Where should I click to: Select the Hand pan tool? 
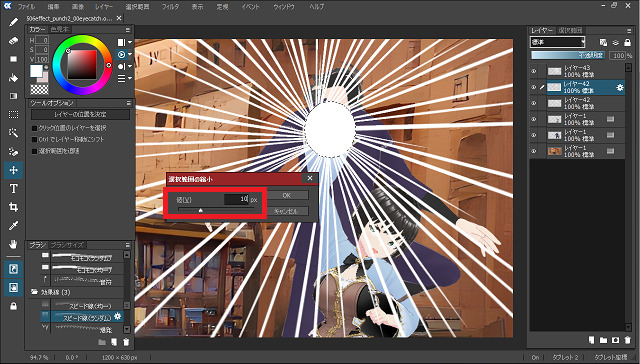point(13,244)
